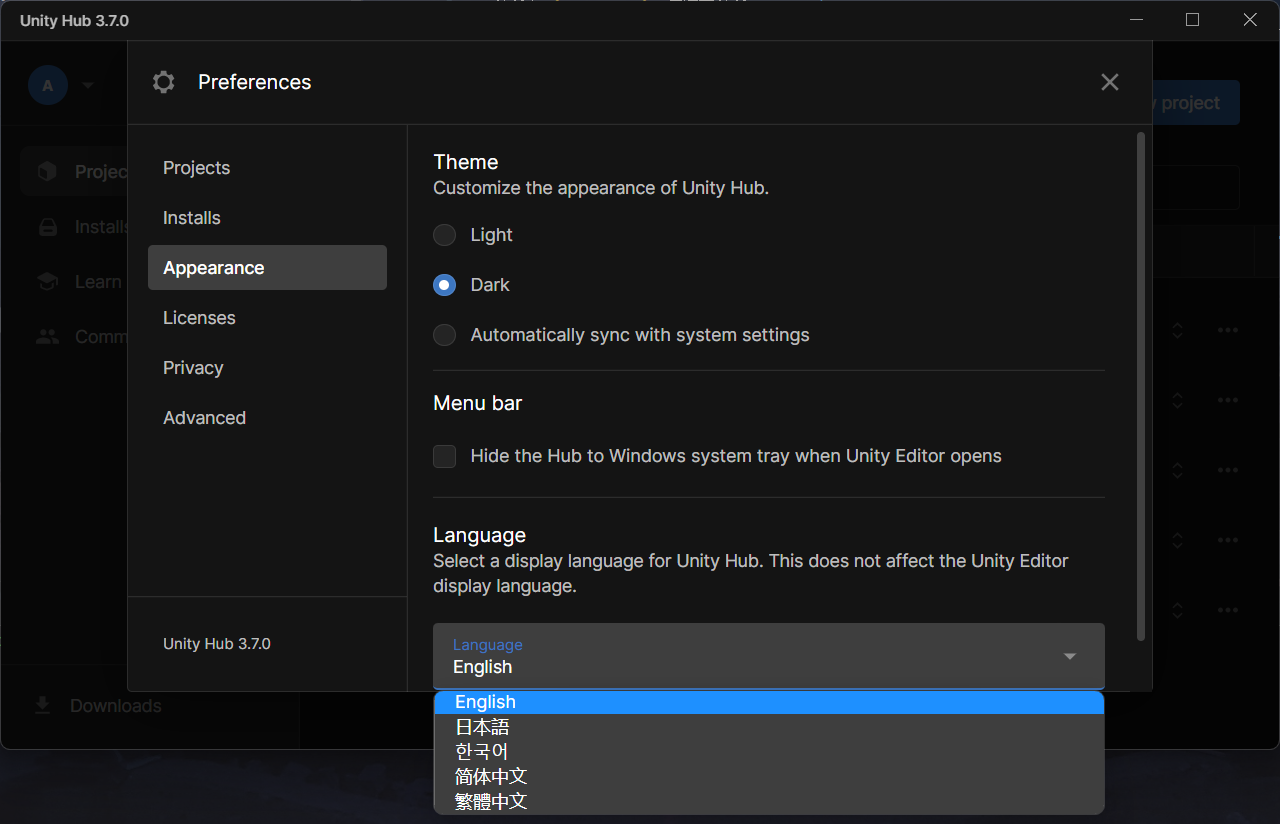Choose automatically sync with system settings
Viewport: 1280px width, 824px height.
point(444,335)
